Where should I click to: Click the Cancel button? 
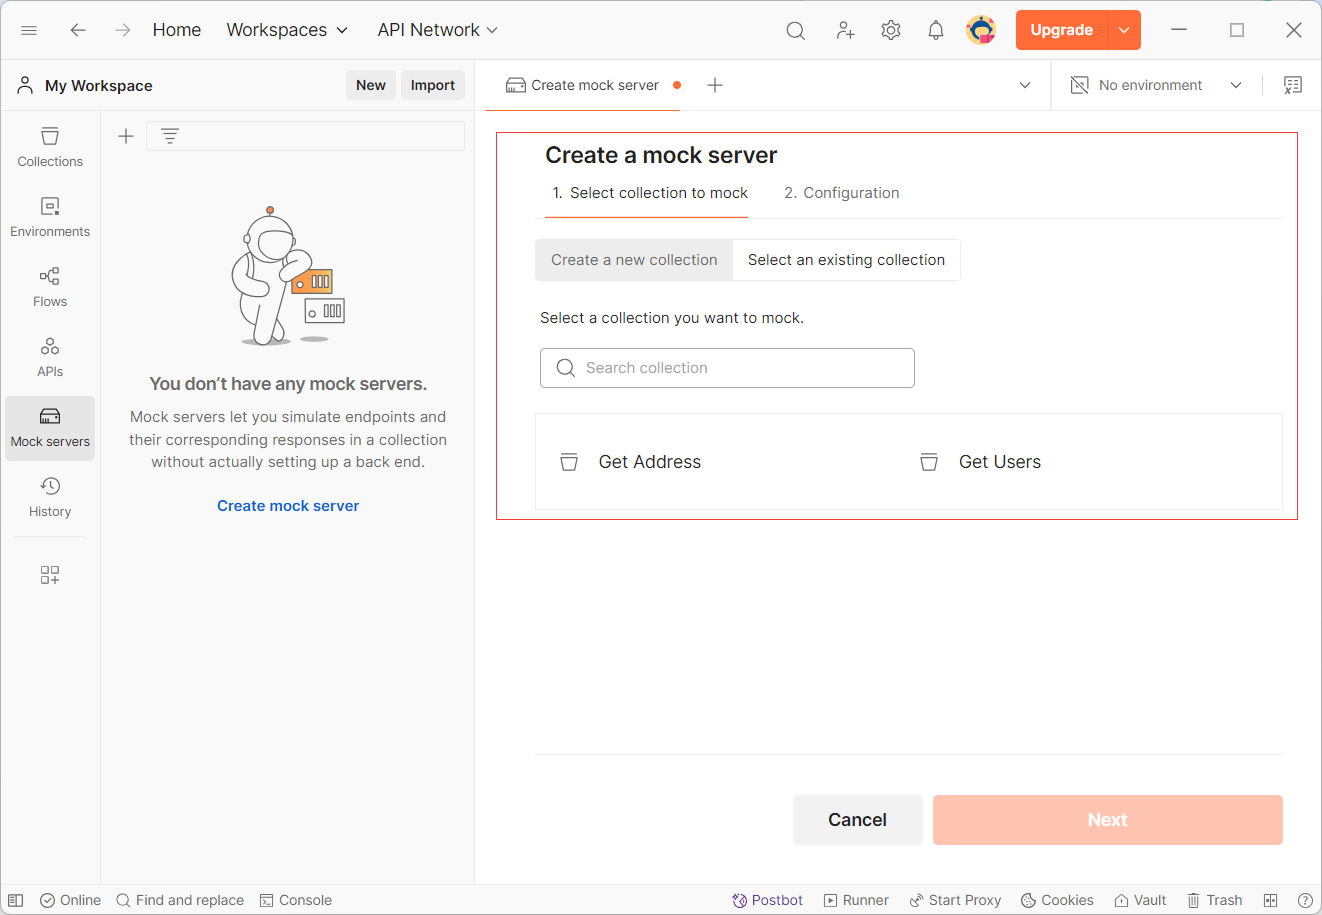tap(858, 820)
